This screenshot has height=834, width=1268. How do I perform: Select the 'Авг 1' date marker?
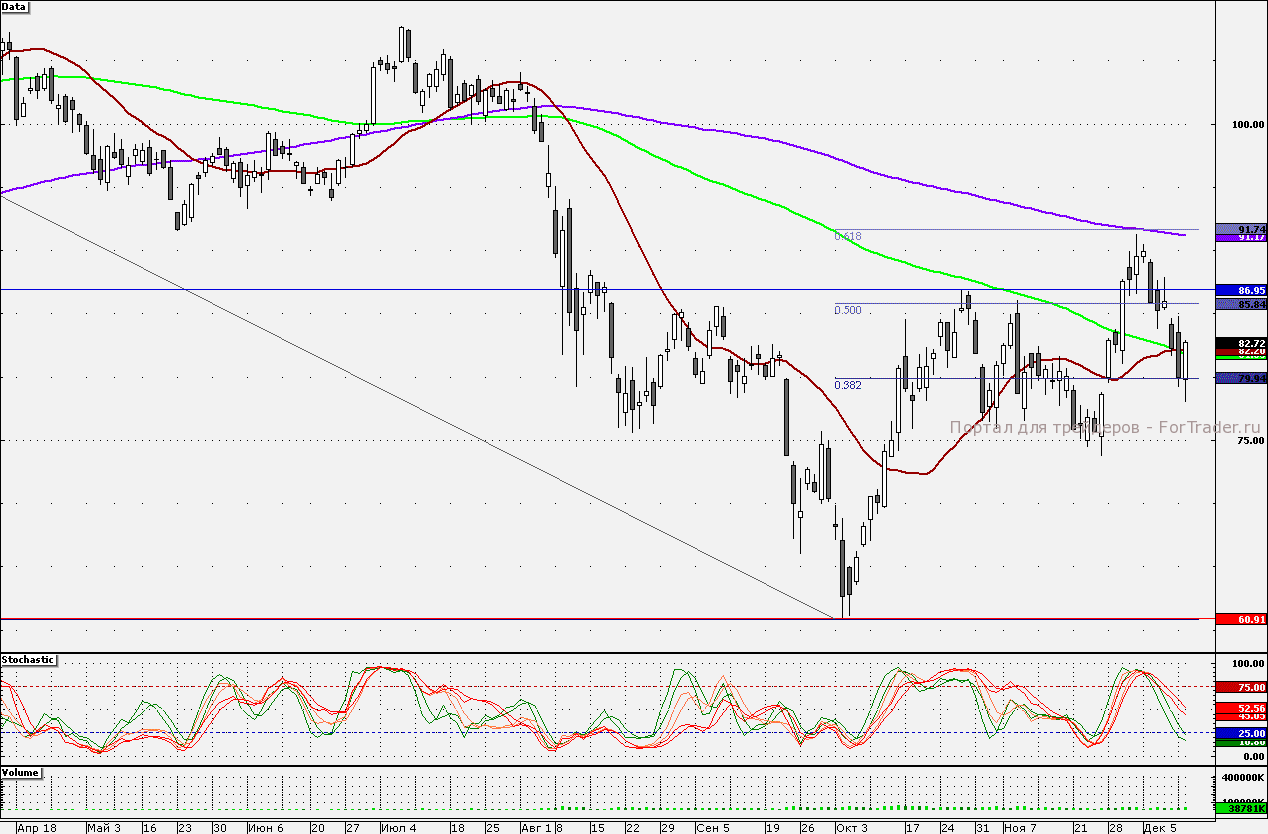(x=535, y=828)
